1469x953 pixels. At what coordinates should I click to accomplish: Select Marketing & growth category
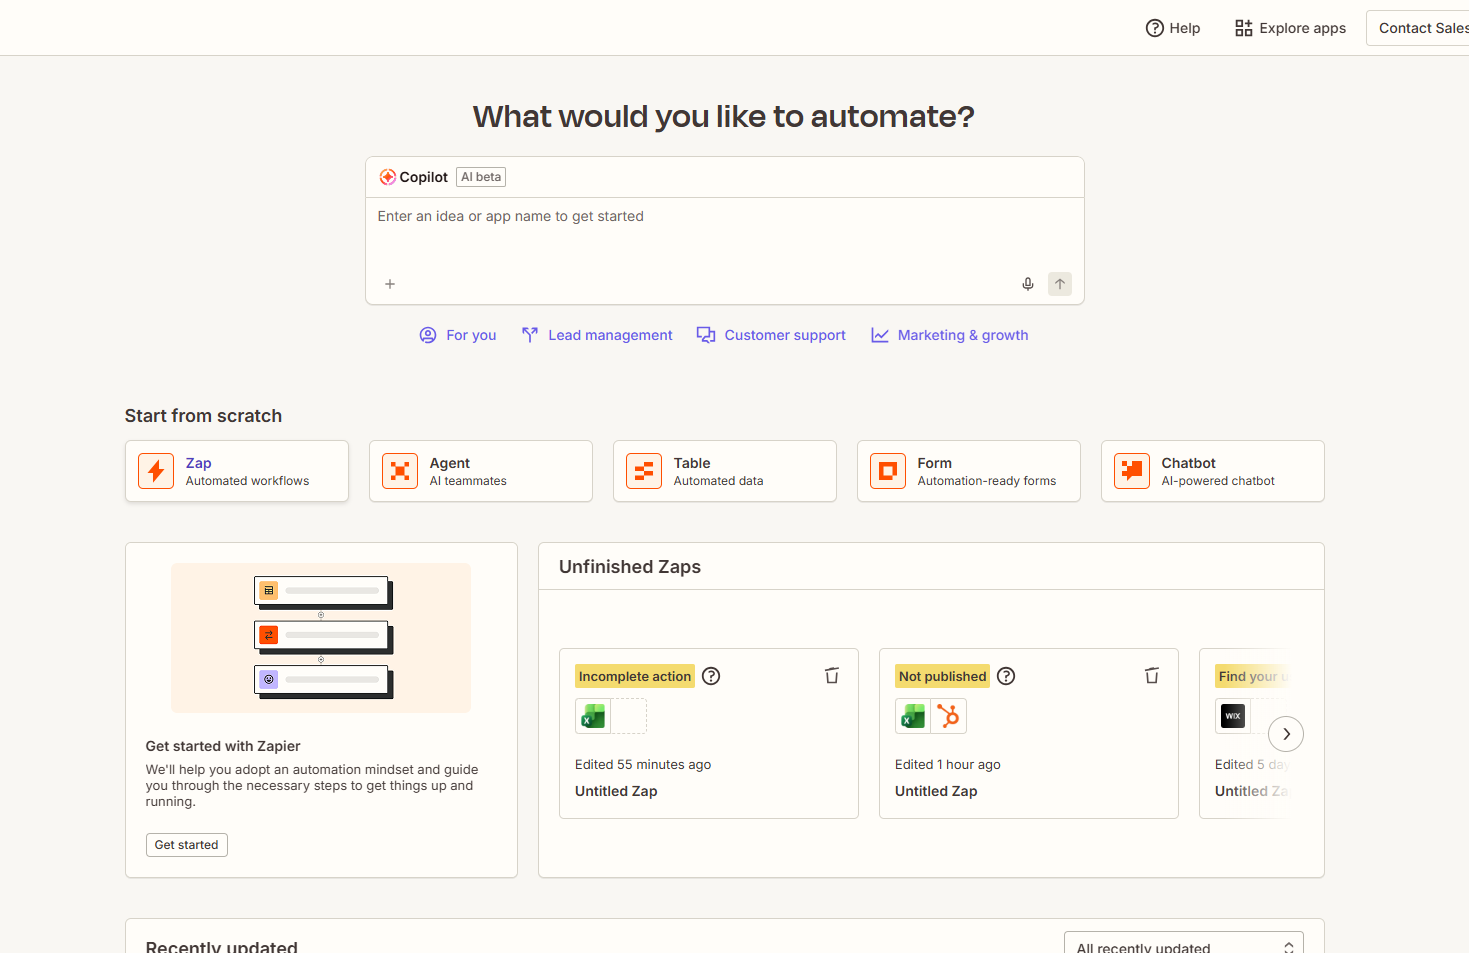click(x=949, y=335)
